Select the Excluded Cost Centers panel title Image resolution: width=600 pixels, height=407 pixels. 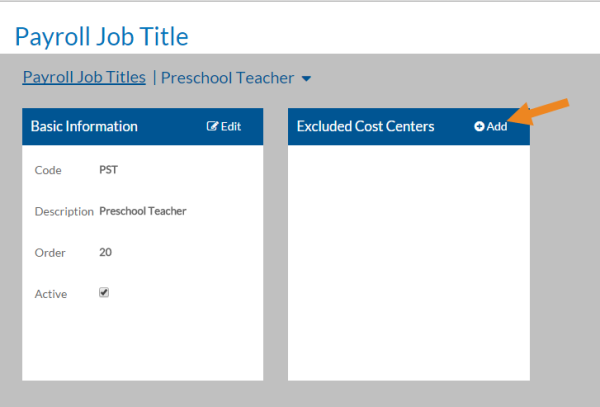click(366, 127)
